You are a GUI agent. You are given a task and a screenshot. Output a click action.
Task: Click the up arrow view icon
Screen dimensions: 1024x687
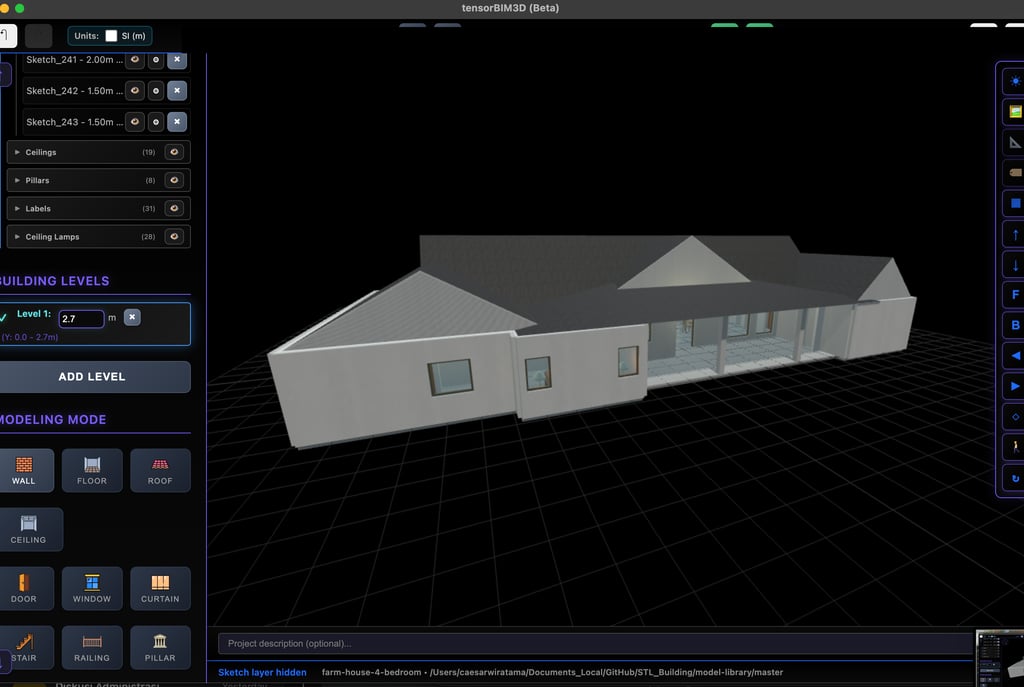[x=1014, y=234]
